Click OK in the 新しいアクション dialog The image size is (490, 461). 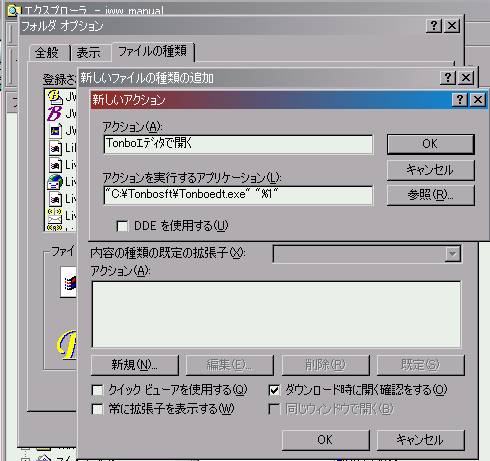[430, 144]
